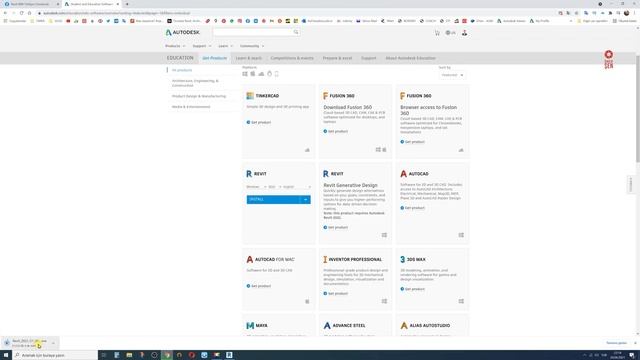
Task: Filter by mobile platform icon
Action: (x=277, y=74)
